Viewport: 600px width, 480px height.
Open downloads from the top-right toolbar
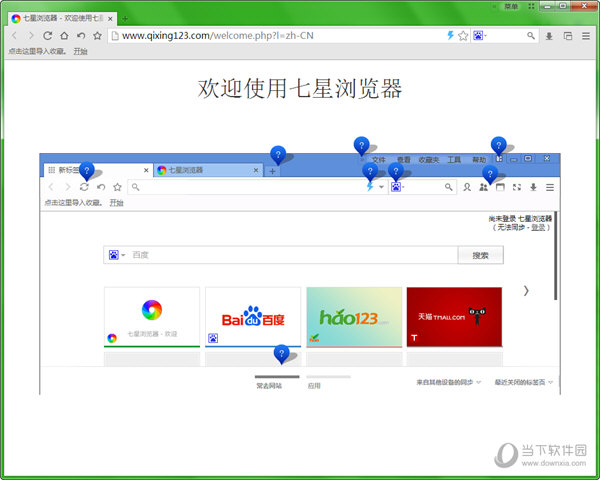549,35
